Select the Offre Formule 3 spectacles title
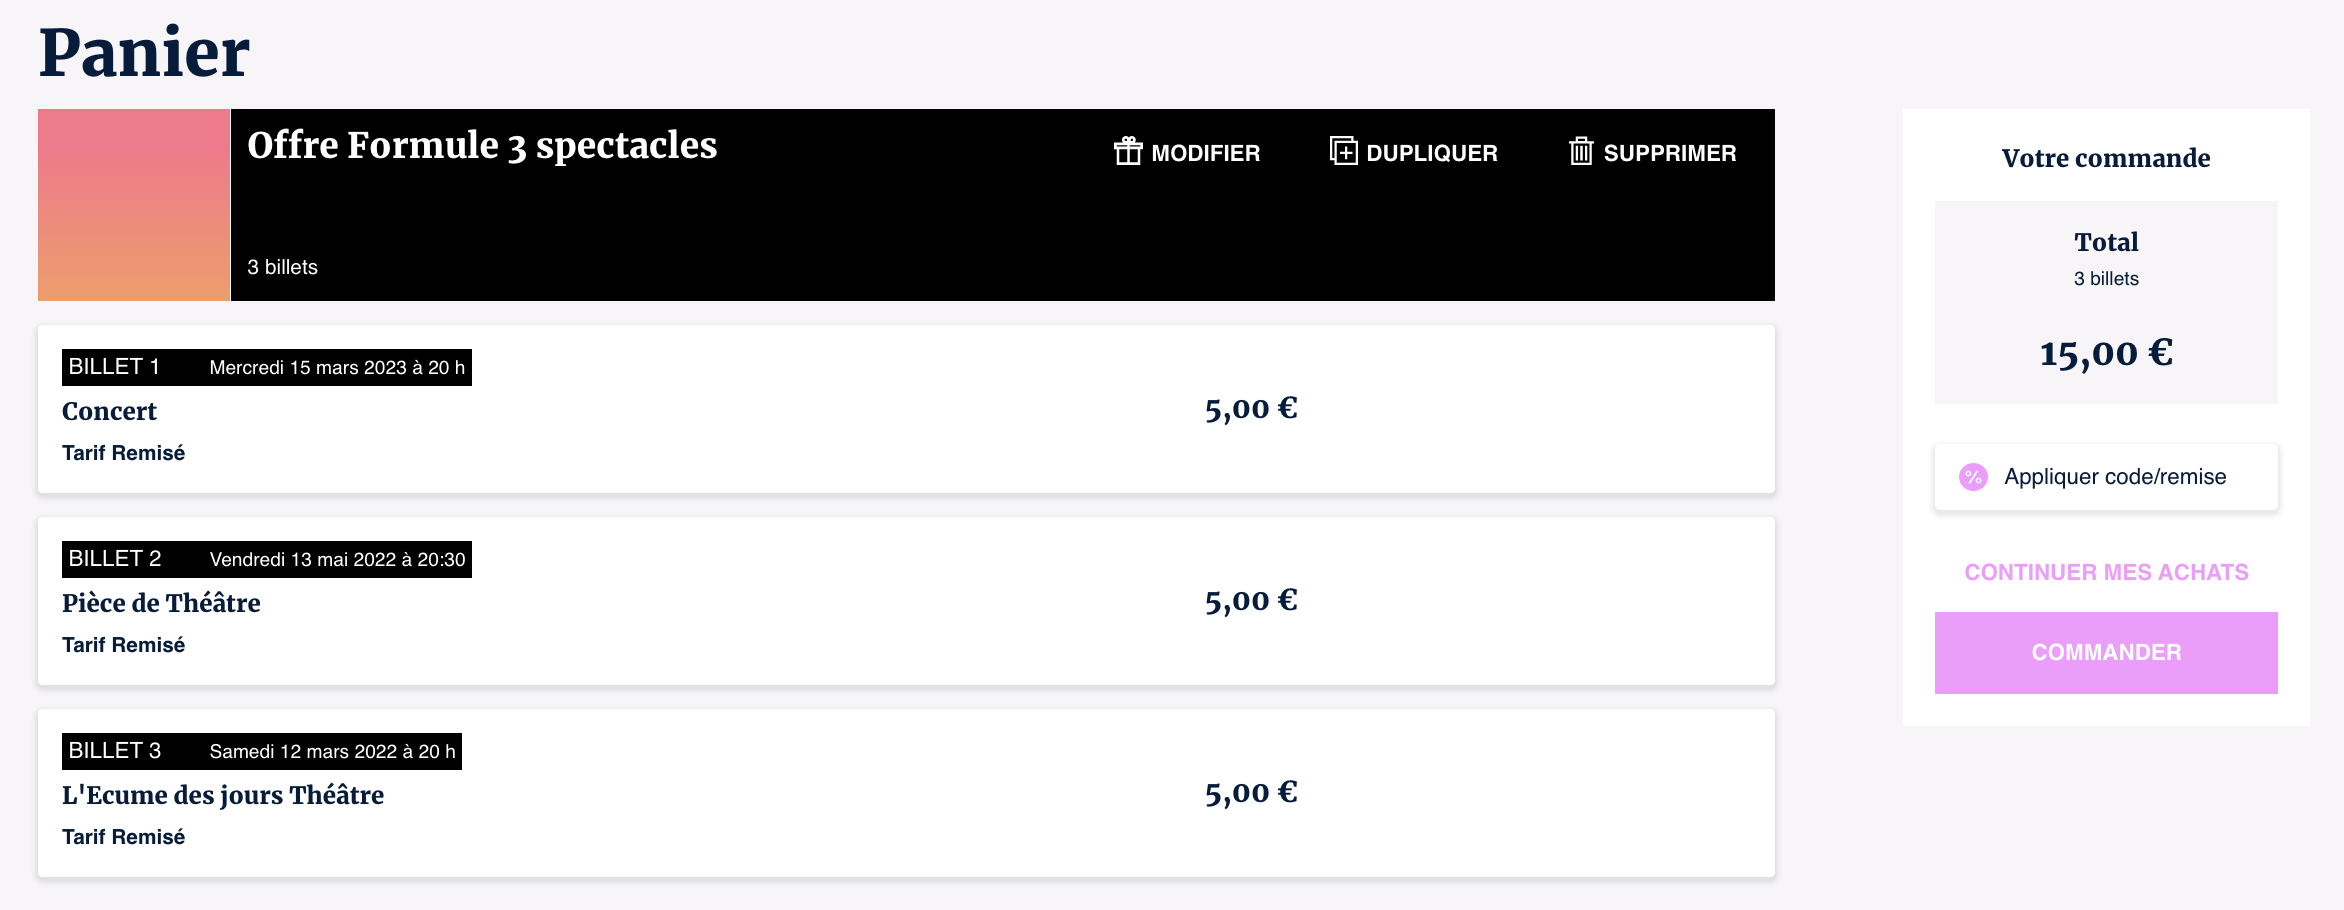This screenshot has width=2344, height=910. pyautogui.click(x=482, y=146)
